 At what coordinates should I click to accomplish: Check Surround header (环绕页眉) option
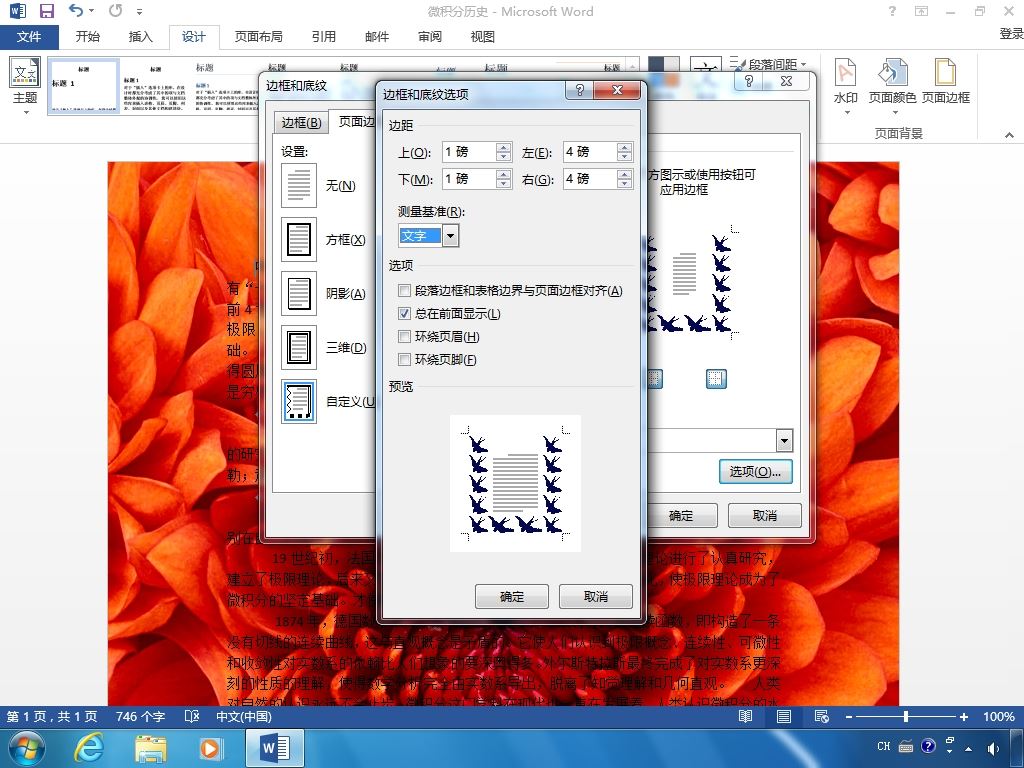click(404, 336)
